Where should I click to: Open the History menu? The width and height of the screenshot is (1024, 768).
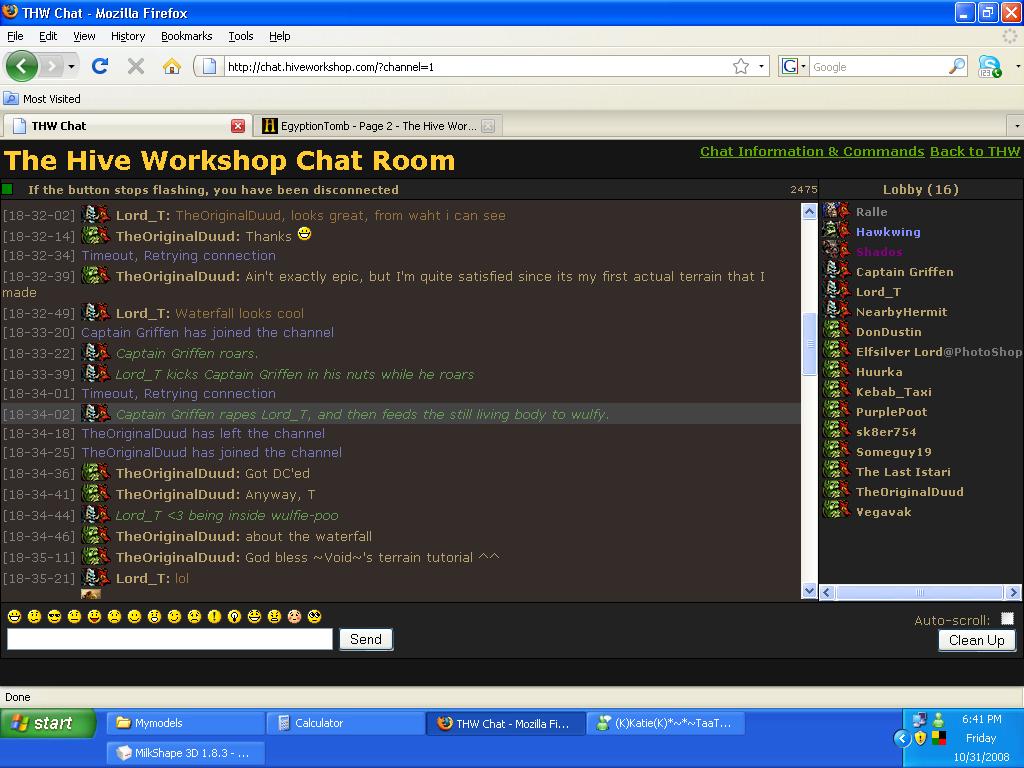coord(128,36)
